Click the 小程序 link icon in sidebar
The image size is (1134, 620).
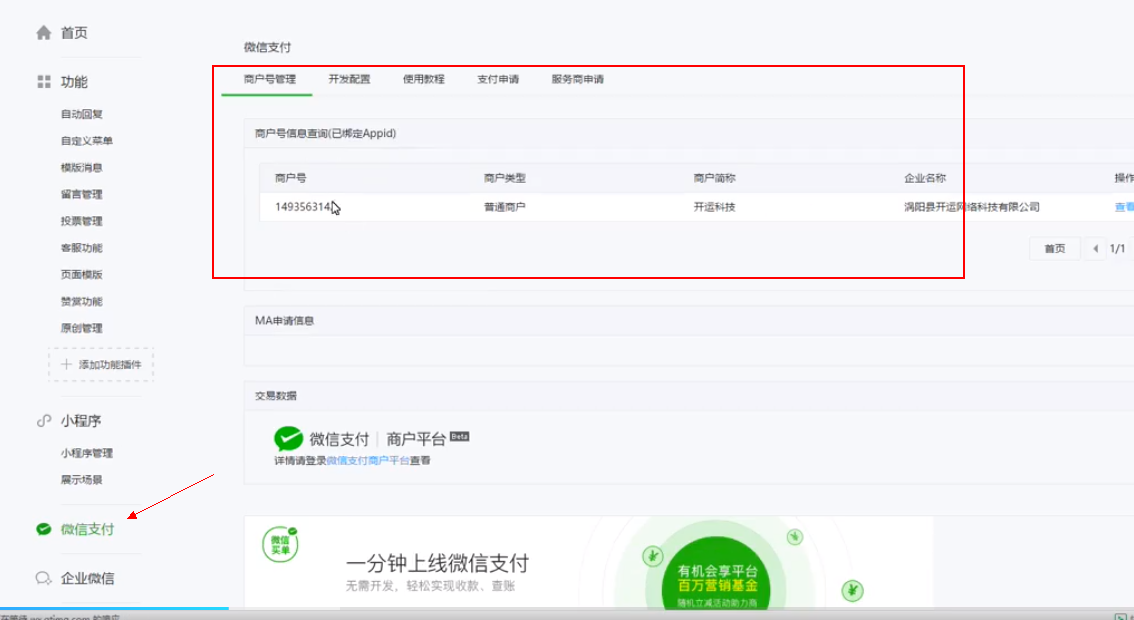(44, 420)
